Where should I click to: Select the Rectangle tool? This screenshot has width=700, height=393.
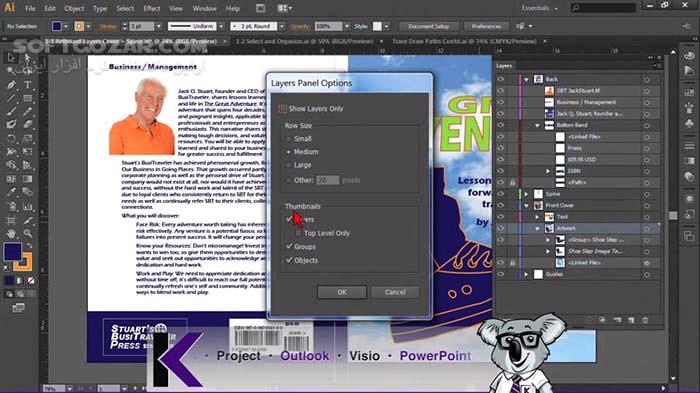28,98
